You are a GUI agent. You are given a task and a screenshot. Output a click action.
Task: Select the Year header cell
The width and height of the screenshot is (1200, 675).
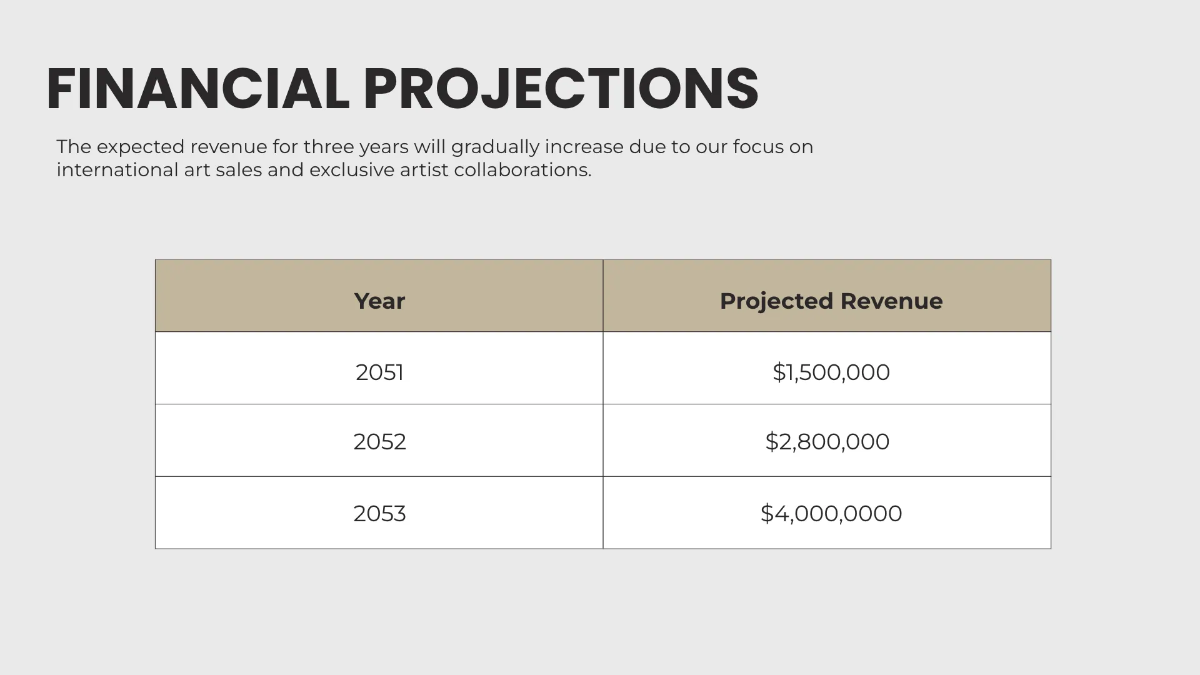[379, 301]
